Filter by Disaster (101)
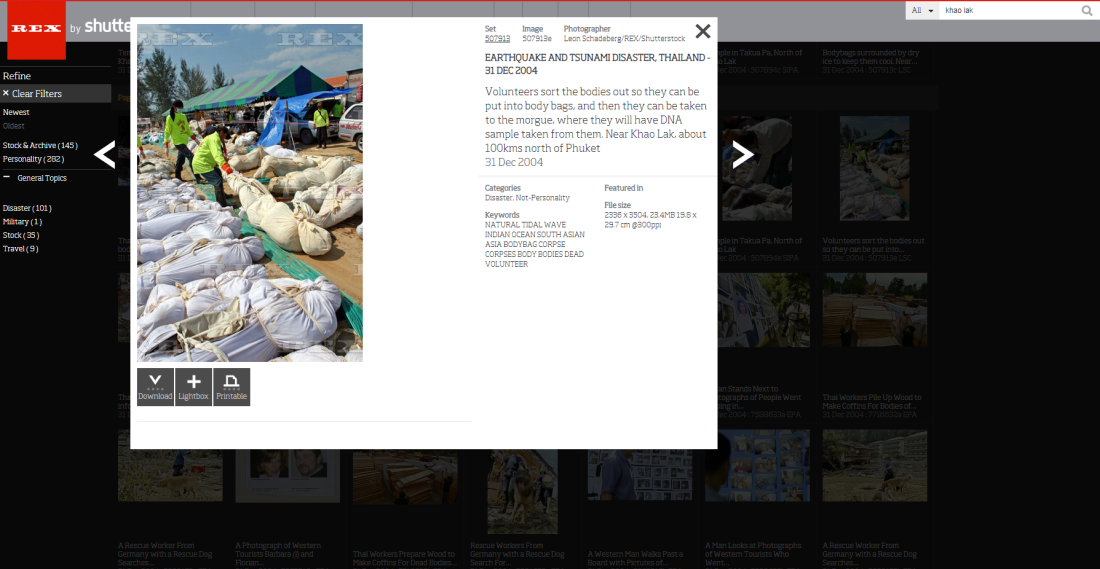 tap(27, 208)
